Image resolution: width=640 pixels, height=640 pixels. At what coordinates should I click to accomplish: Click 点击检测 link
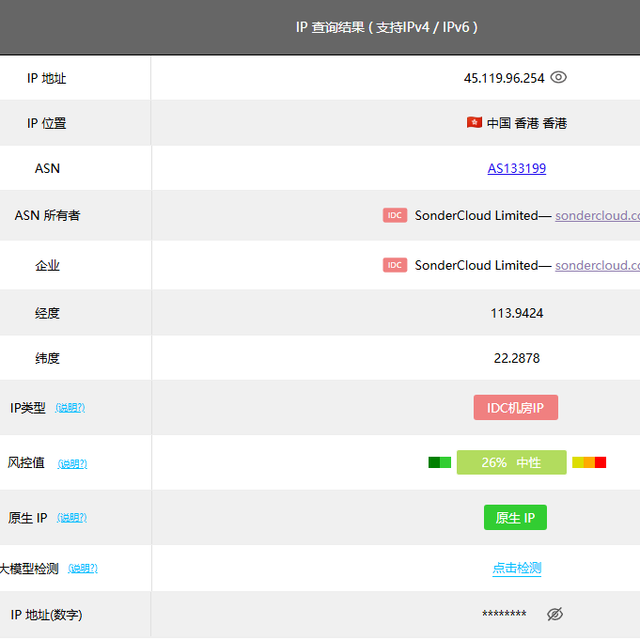click(x=517, y=568)
